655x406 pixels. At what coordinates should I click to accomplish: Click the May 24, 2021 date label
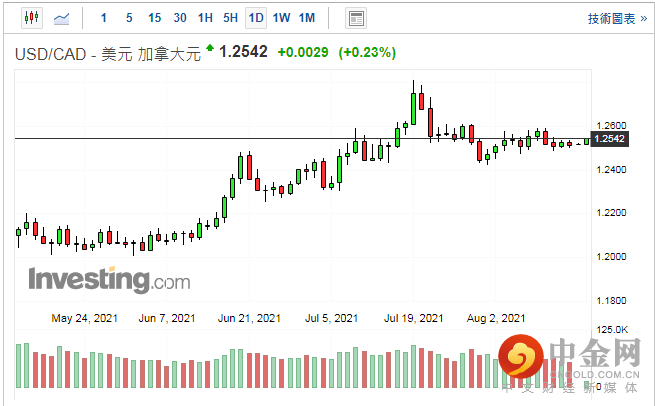click(84, 318)
